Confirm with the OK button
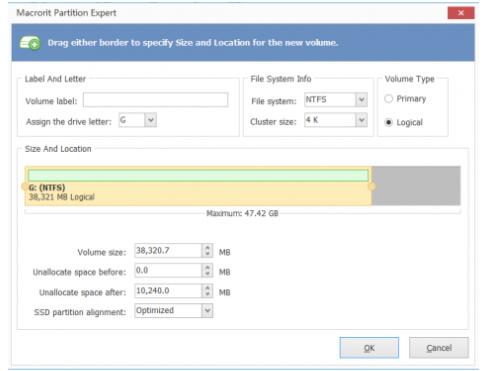 (x=369, y=348)
